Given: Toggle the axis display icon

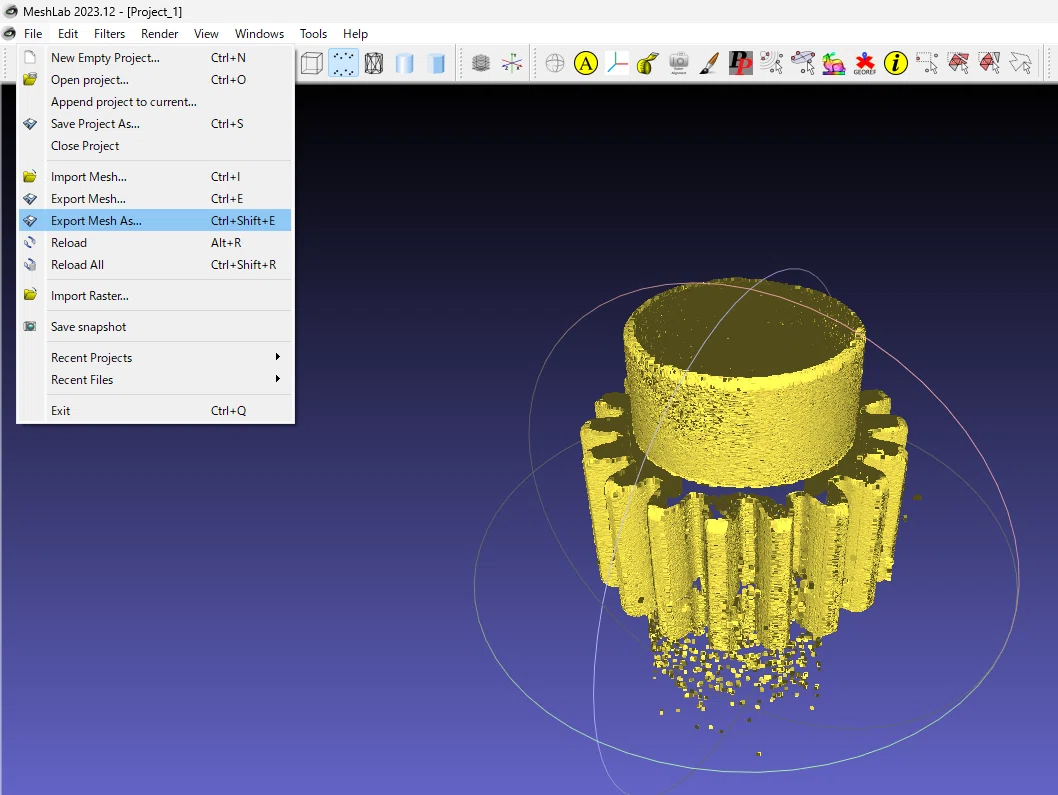Looking at the screenshot, I should tap(512, 63).
